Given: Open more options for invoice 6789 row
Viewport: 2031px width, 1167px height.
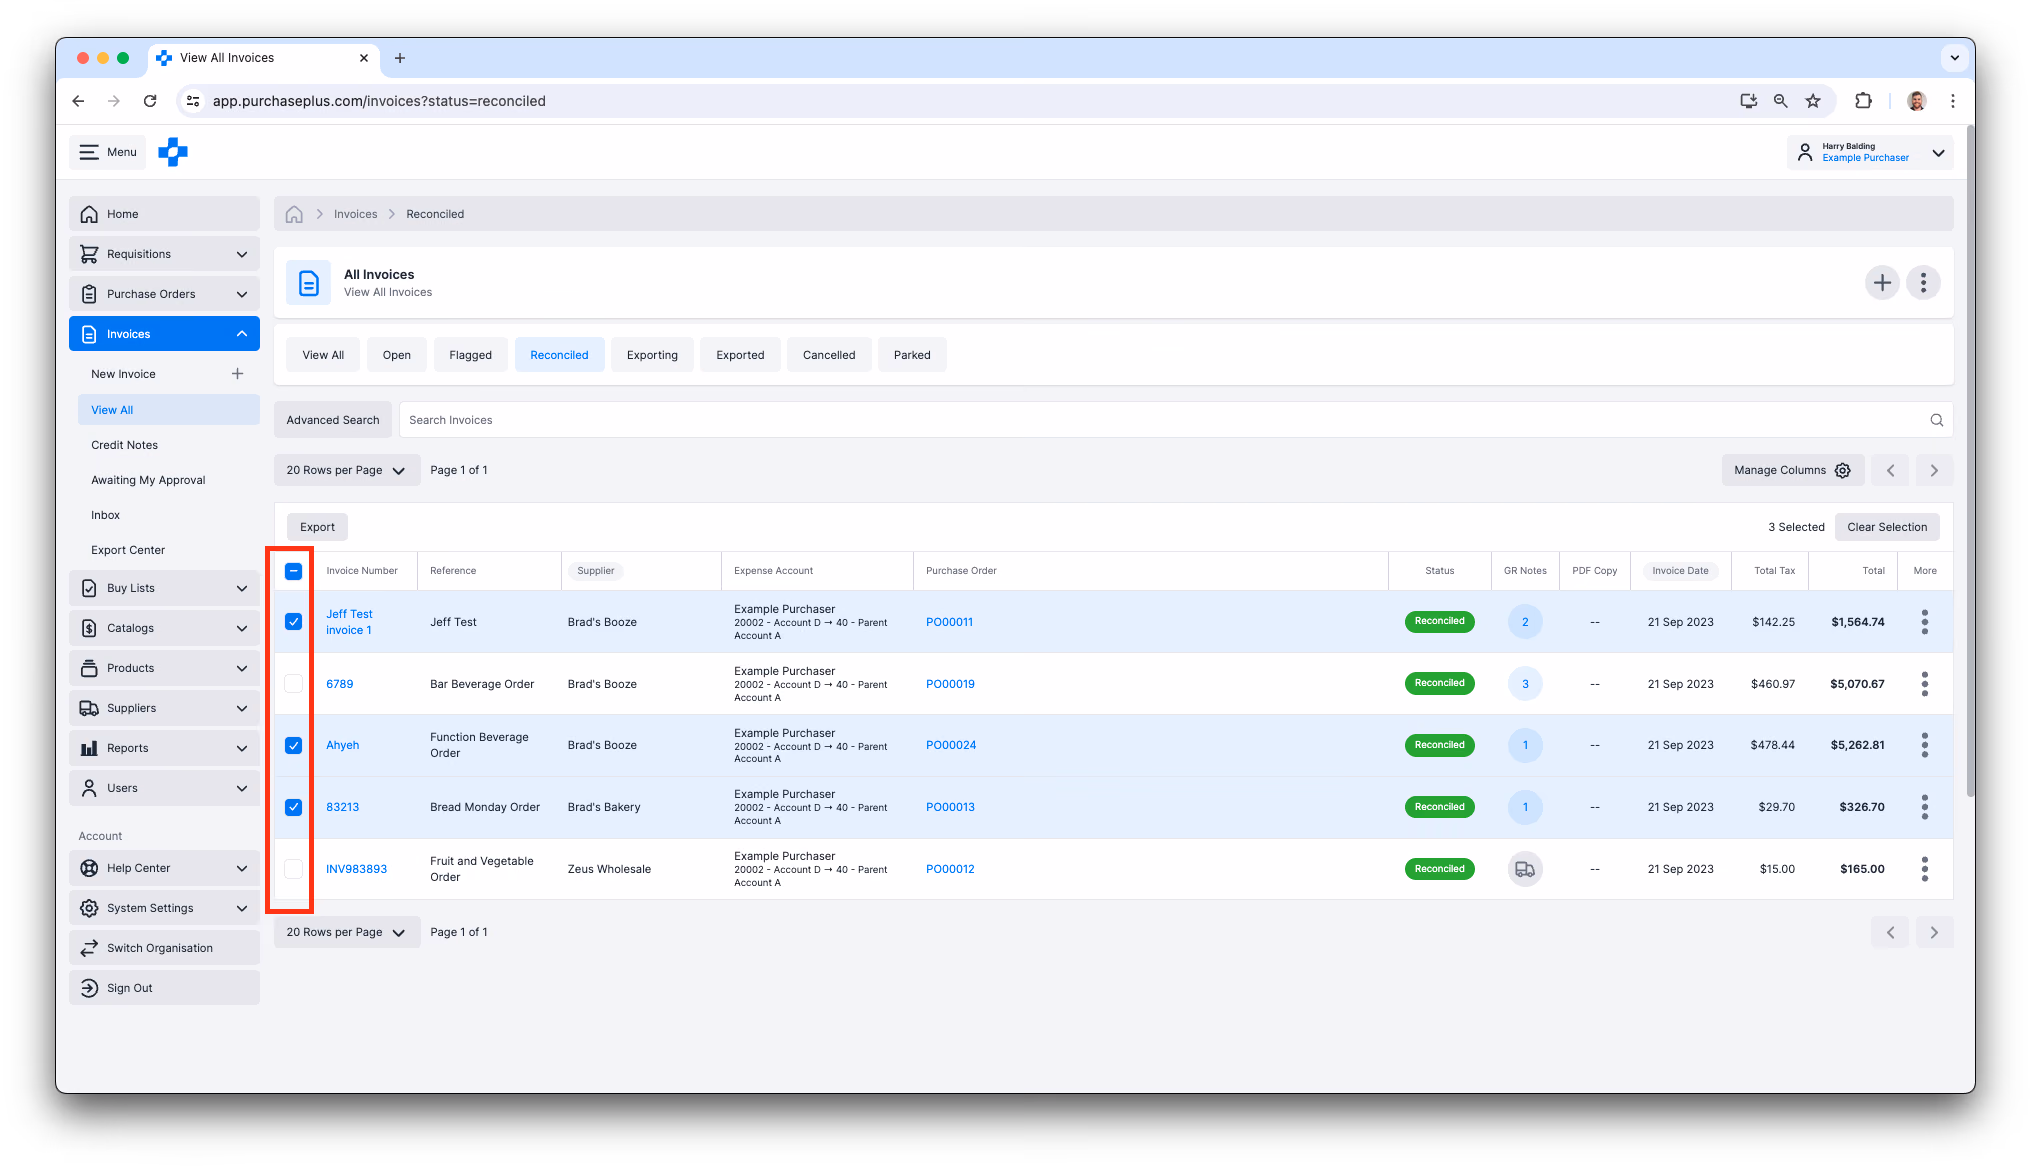Looking at the screenshot, I should coord(1924,684).
